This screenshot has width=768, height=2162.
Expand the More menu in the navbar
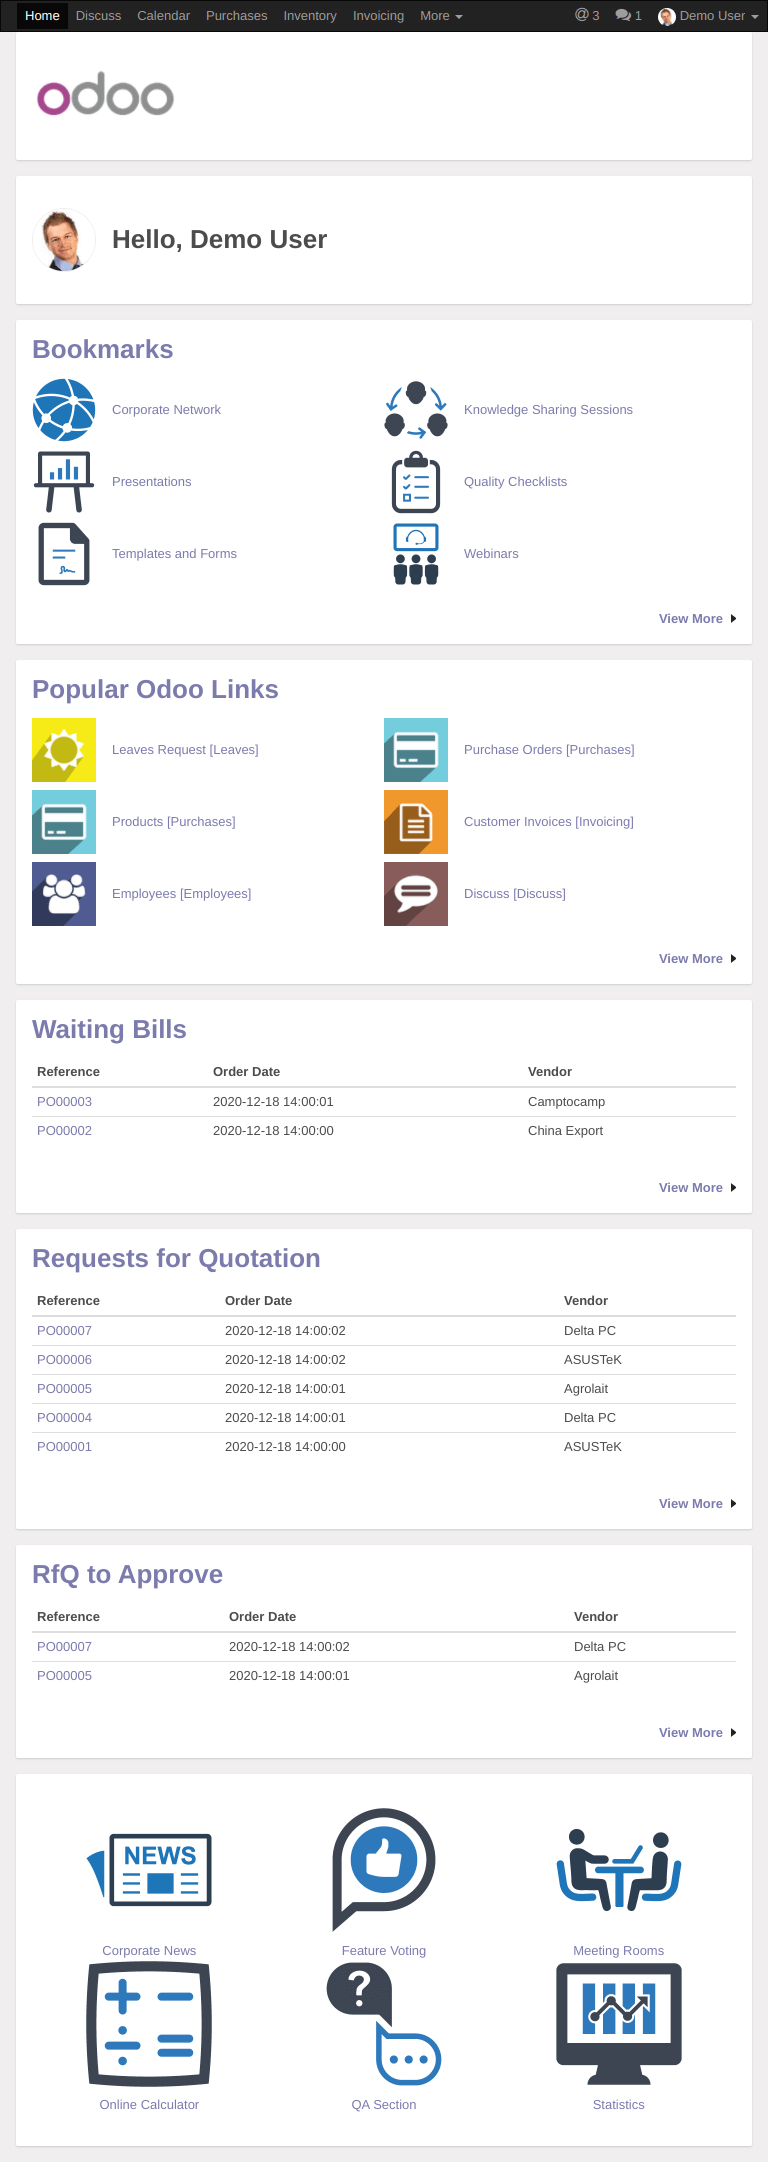coord(441,16)
